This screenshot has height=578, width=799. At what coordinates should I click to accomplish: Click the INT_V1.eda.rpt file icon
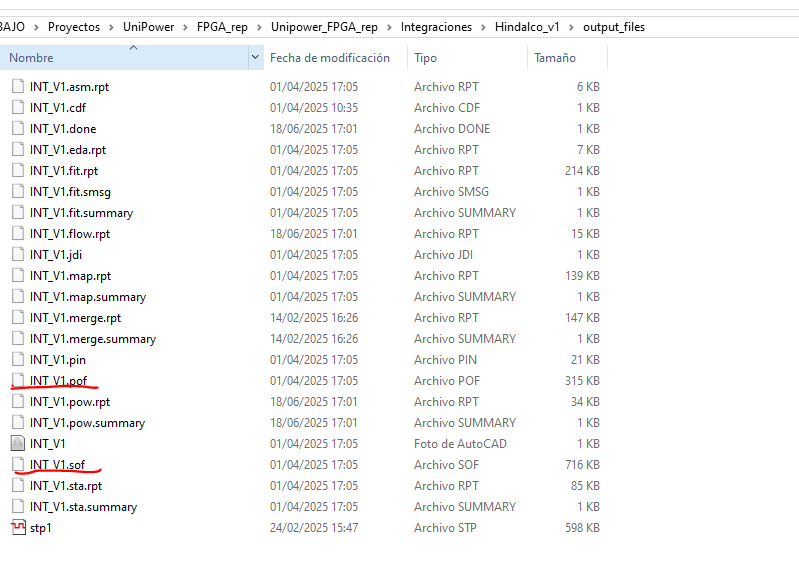pos(18,149)
